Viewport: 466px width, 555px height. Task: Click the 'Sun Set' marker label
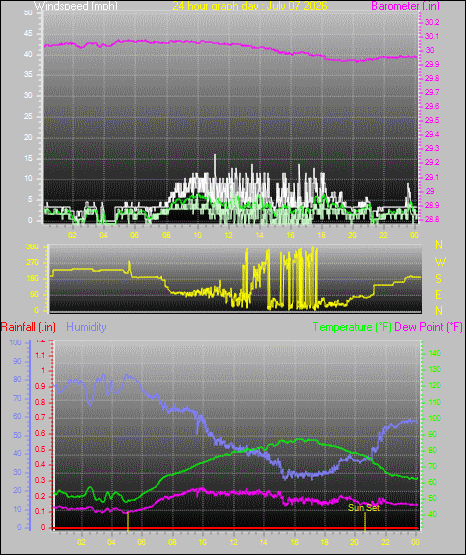click(364, 508)
